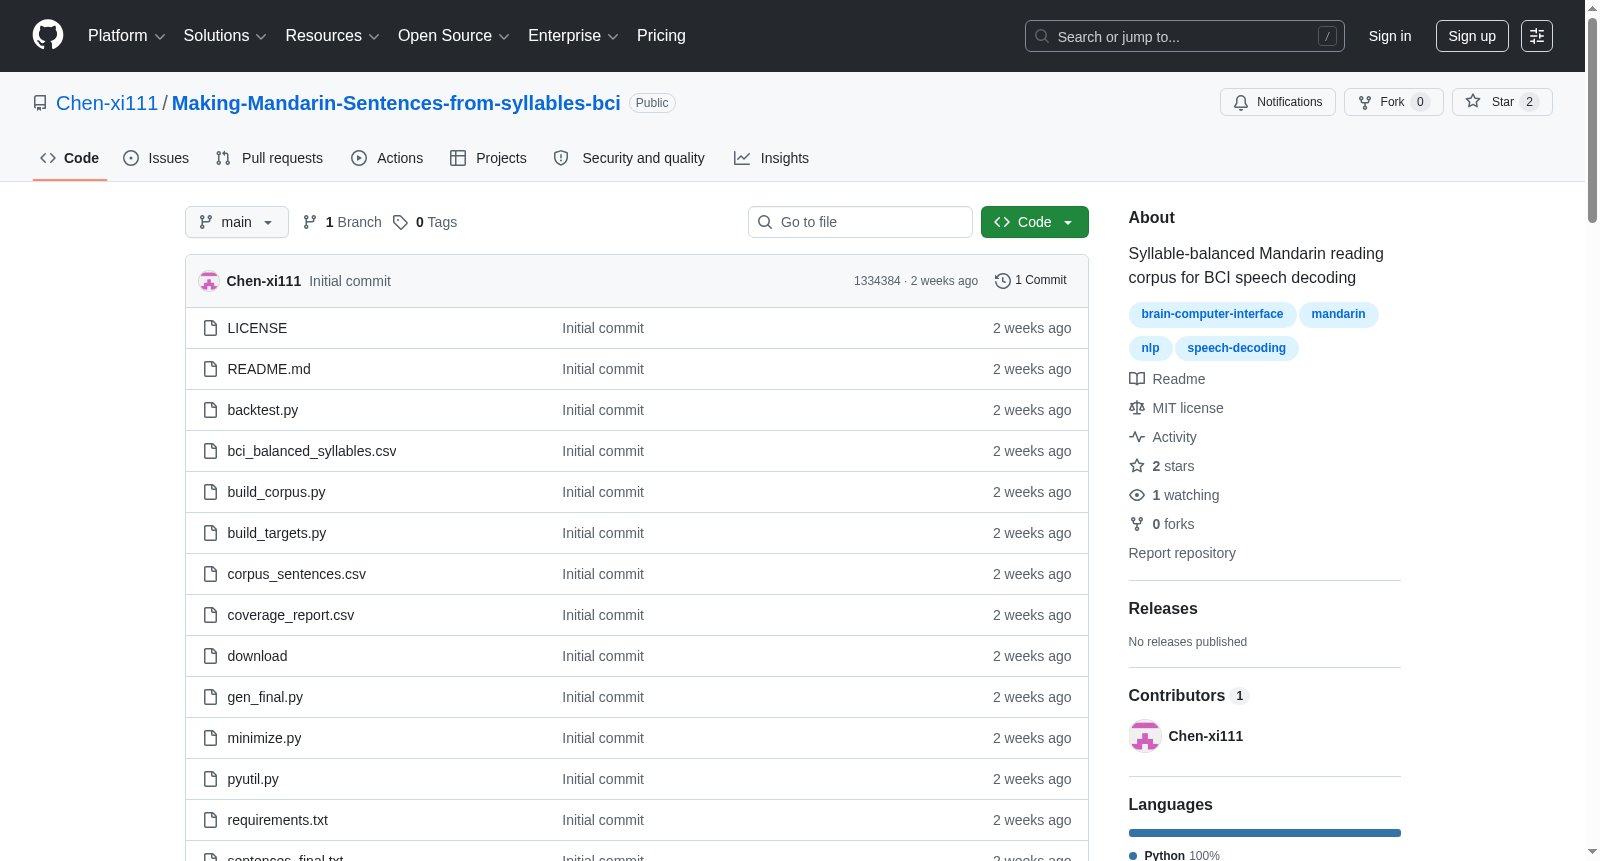Click the file icon beside corpus_sentences.csv
1600x861 pixels.
tap(210, 574)
